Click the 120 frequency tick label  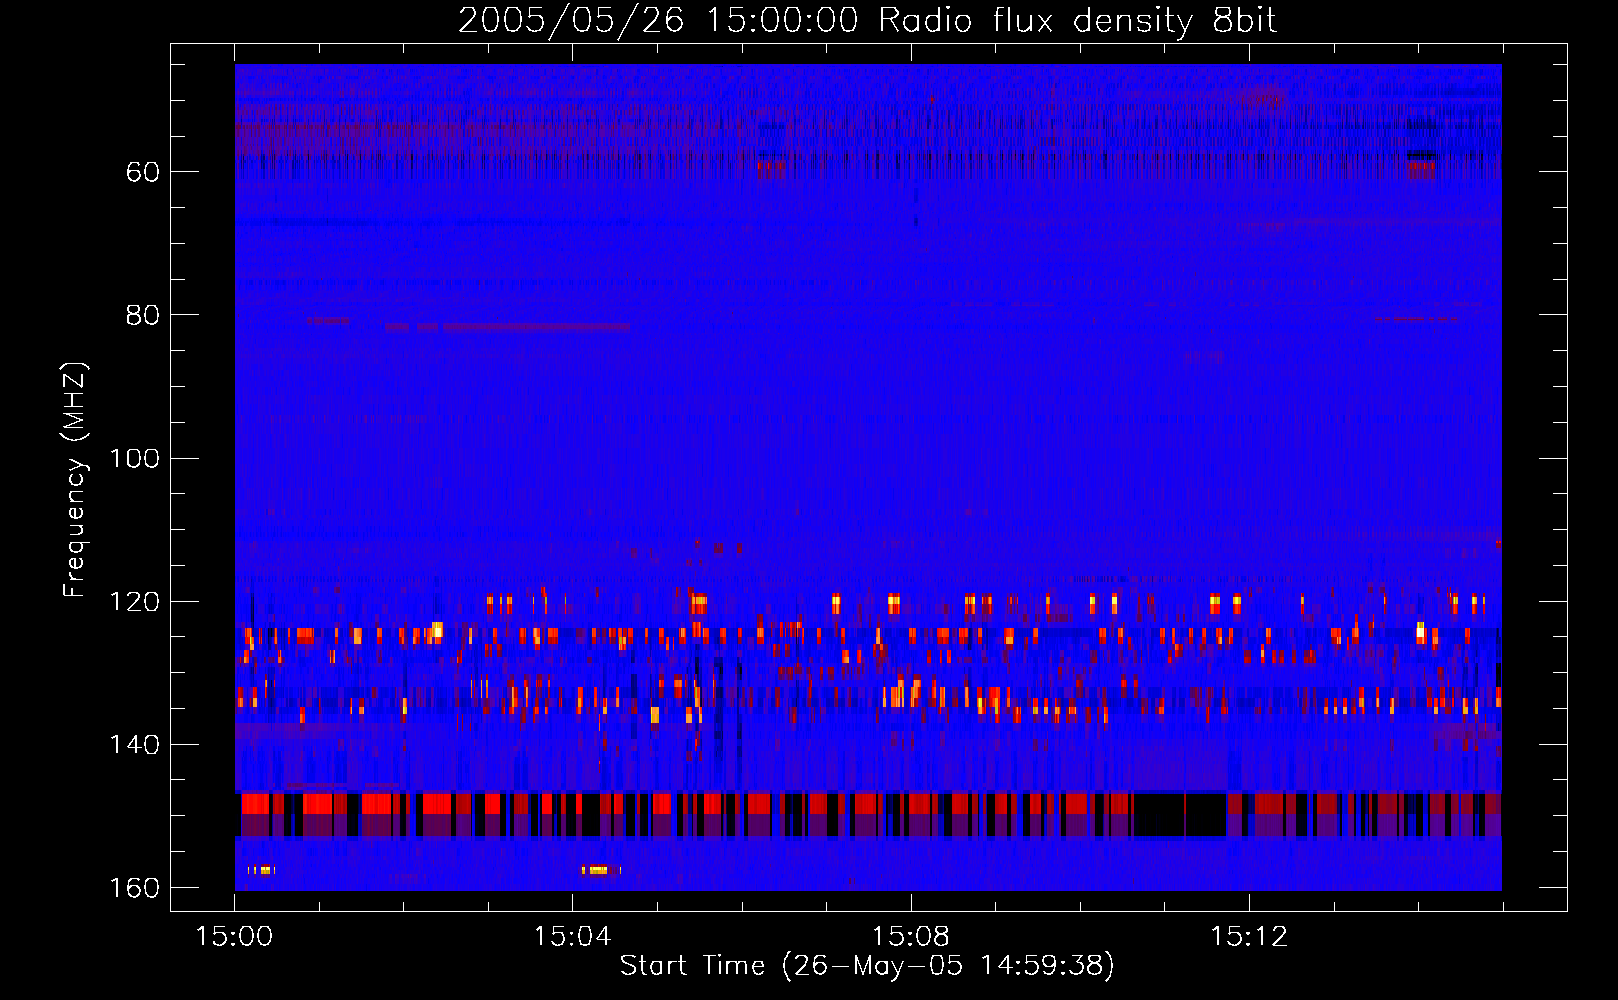[134, 601]
